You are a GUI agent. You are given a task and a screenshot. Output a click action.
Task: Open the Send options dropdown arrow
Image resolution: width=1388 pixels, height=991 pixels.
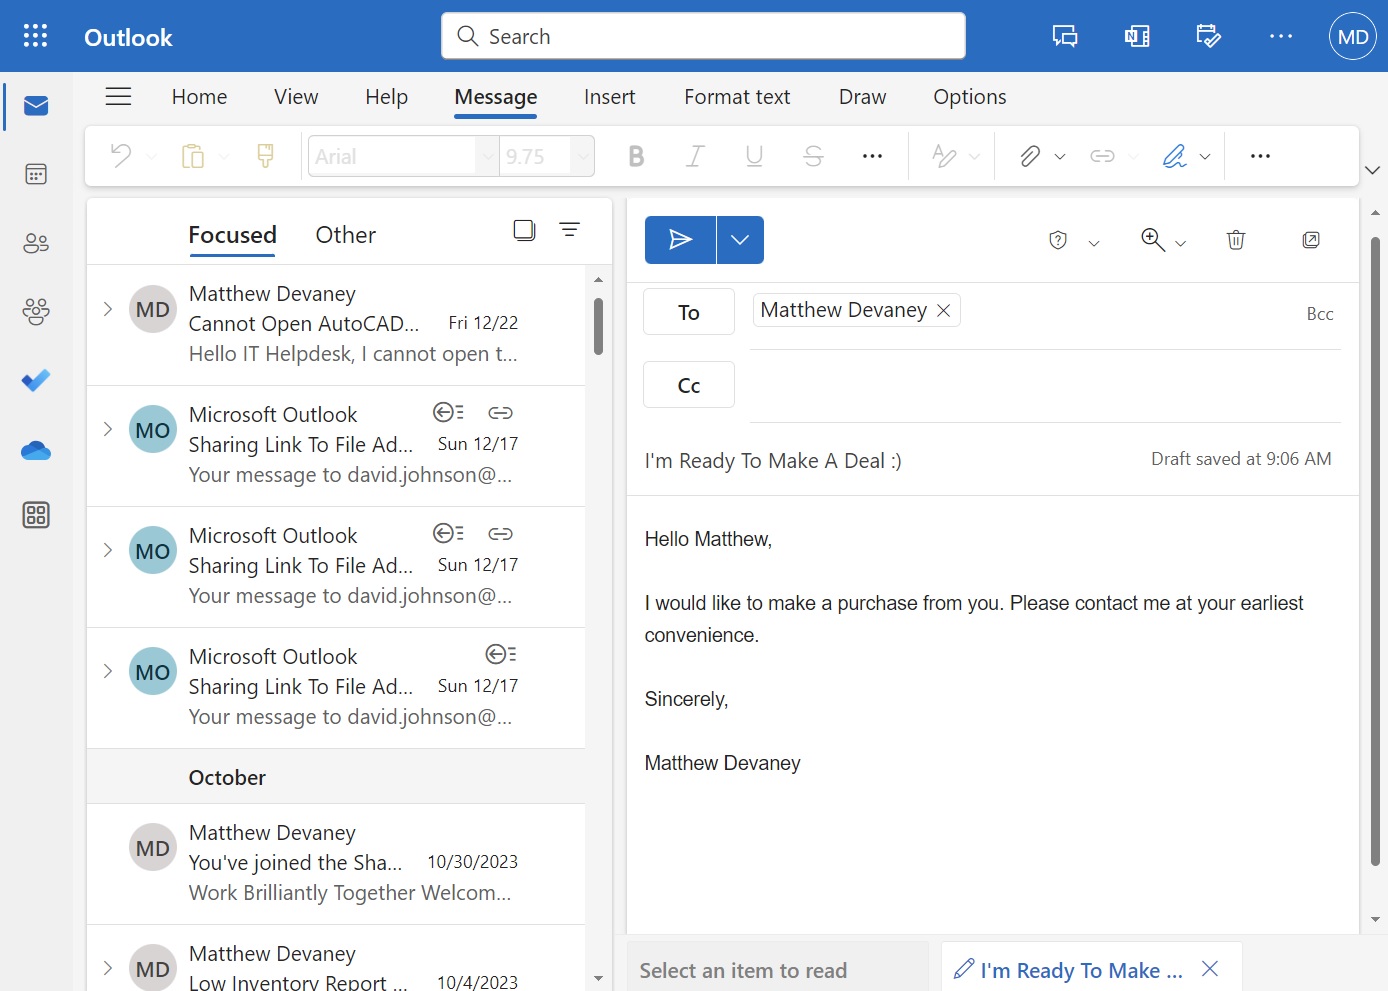tap(739, 239)
